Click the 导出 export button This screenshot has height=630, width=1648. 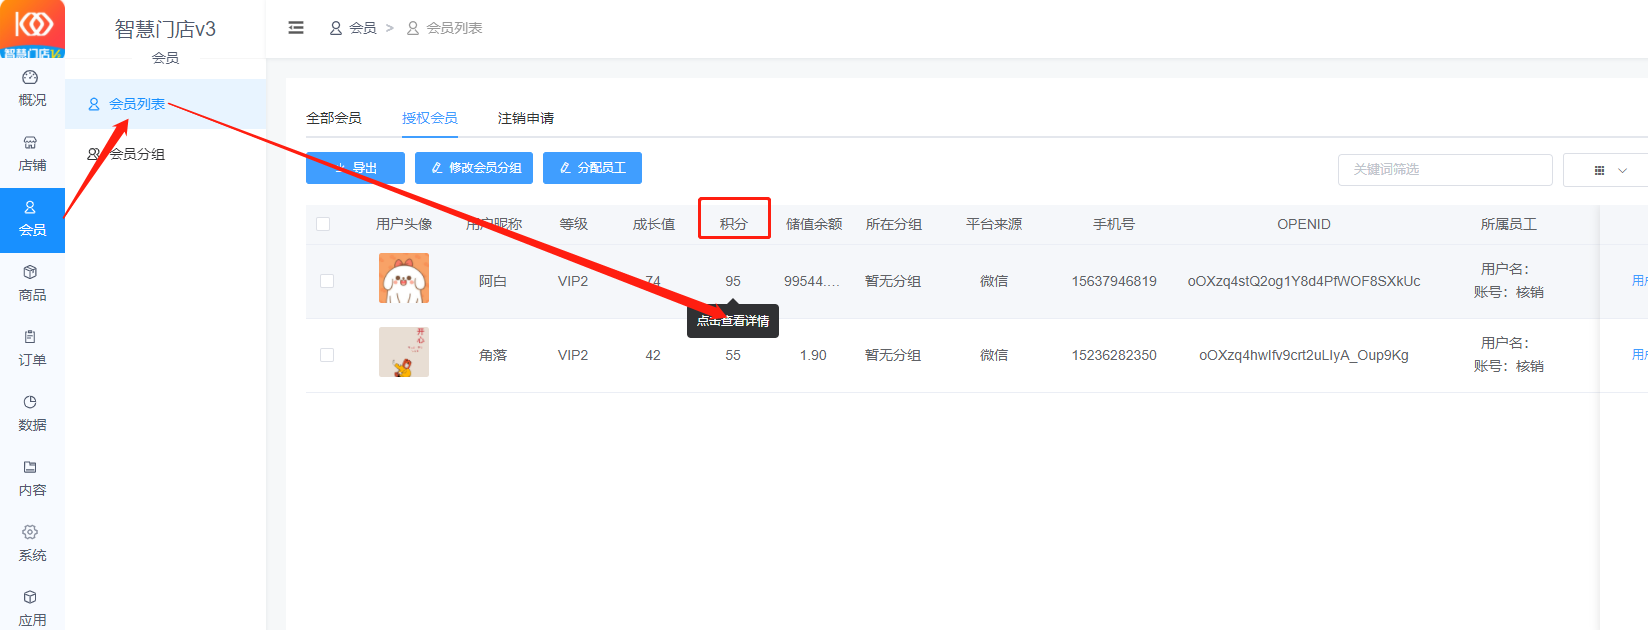[355, 168]
